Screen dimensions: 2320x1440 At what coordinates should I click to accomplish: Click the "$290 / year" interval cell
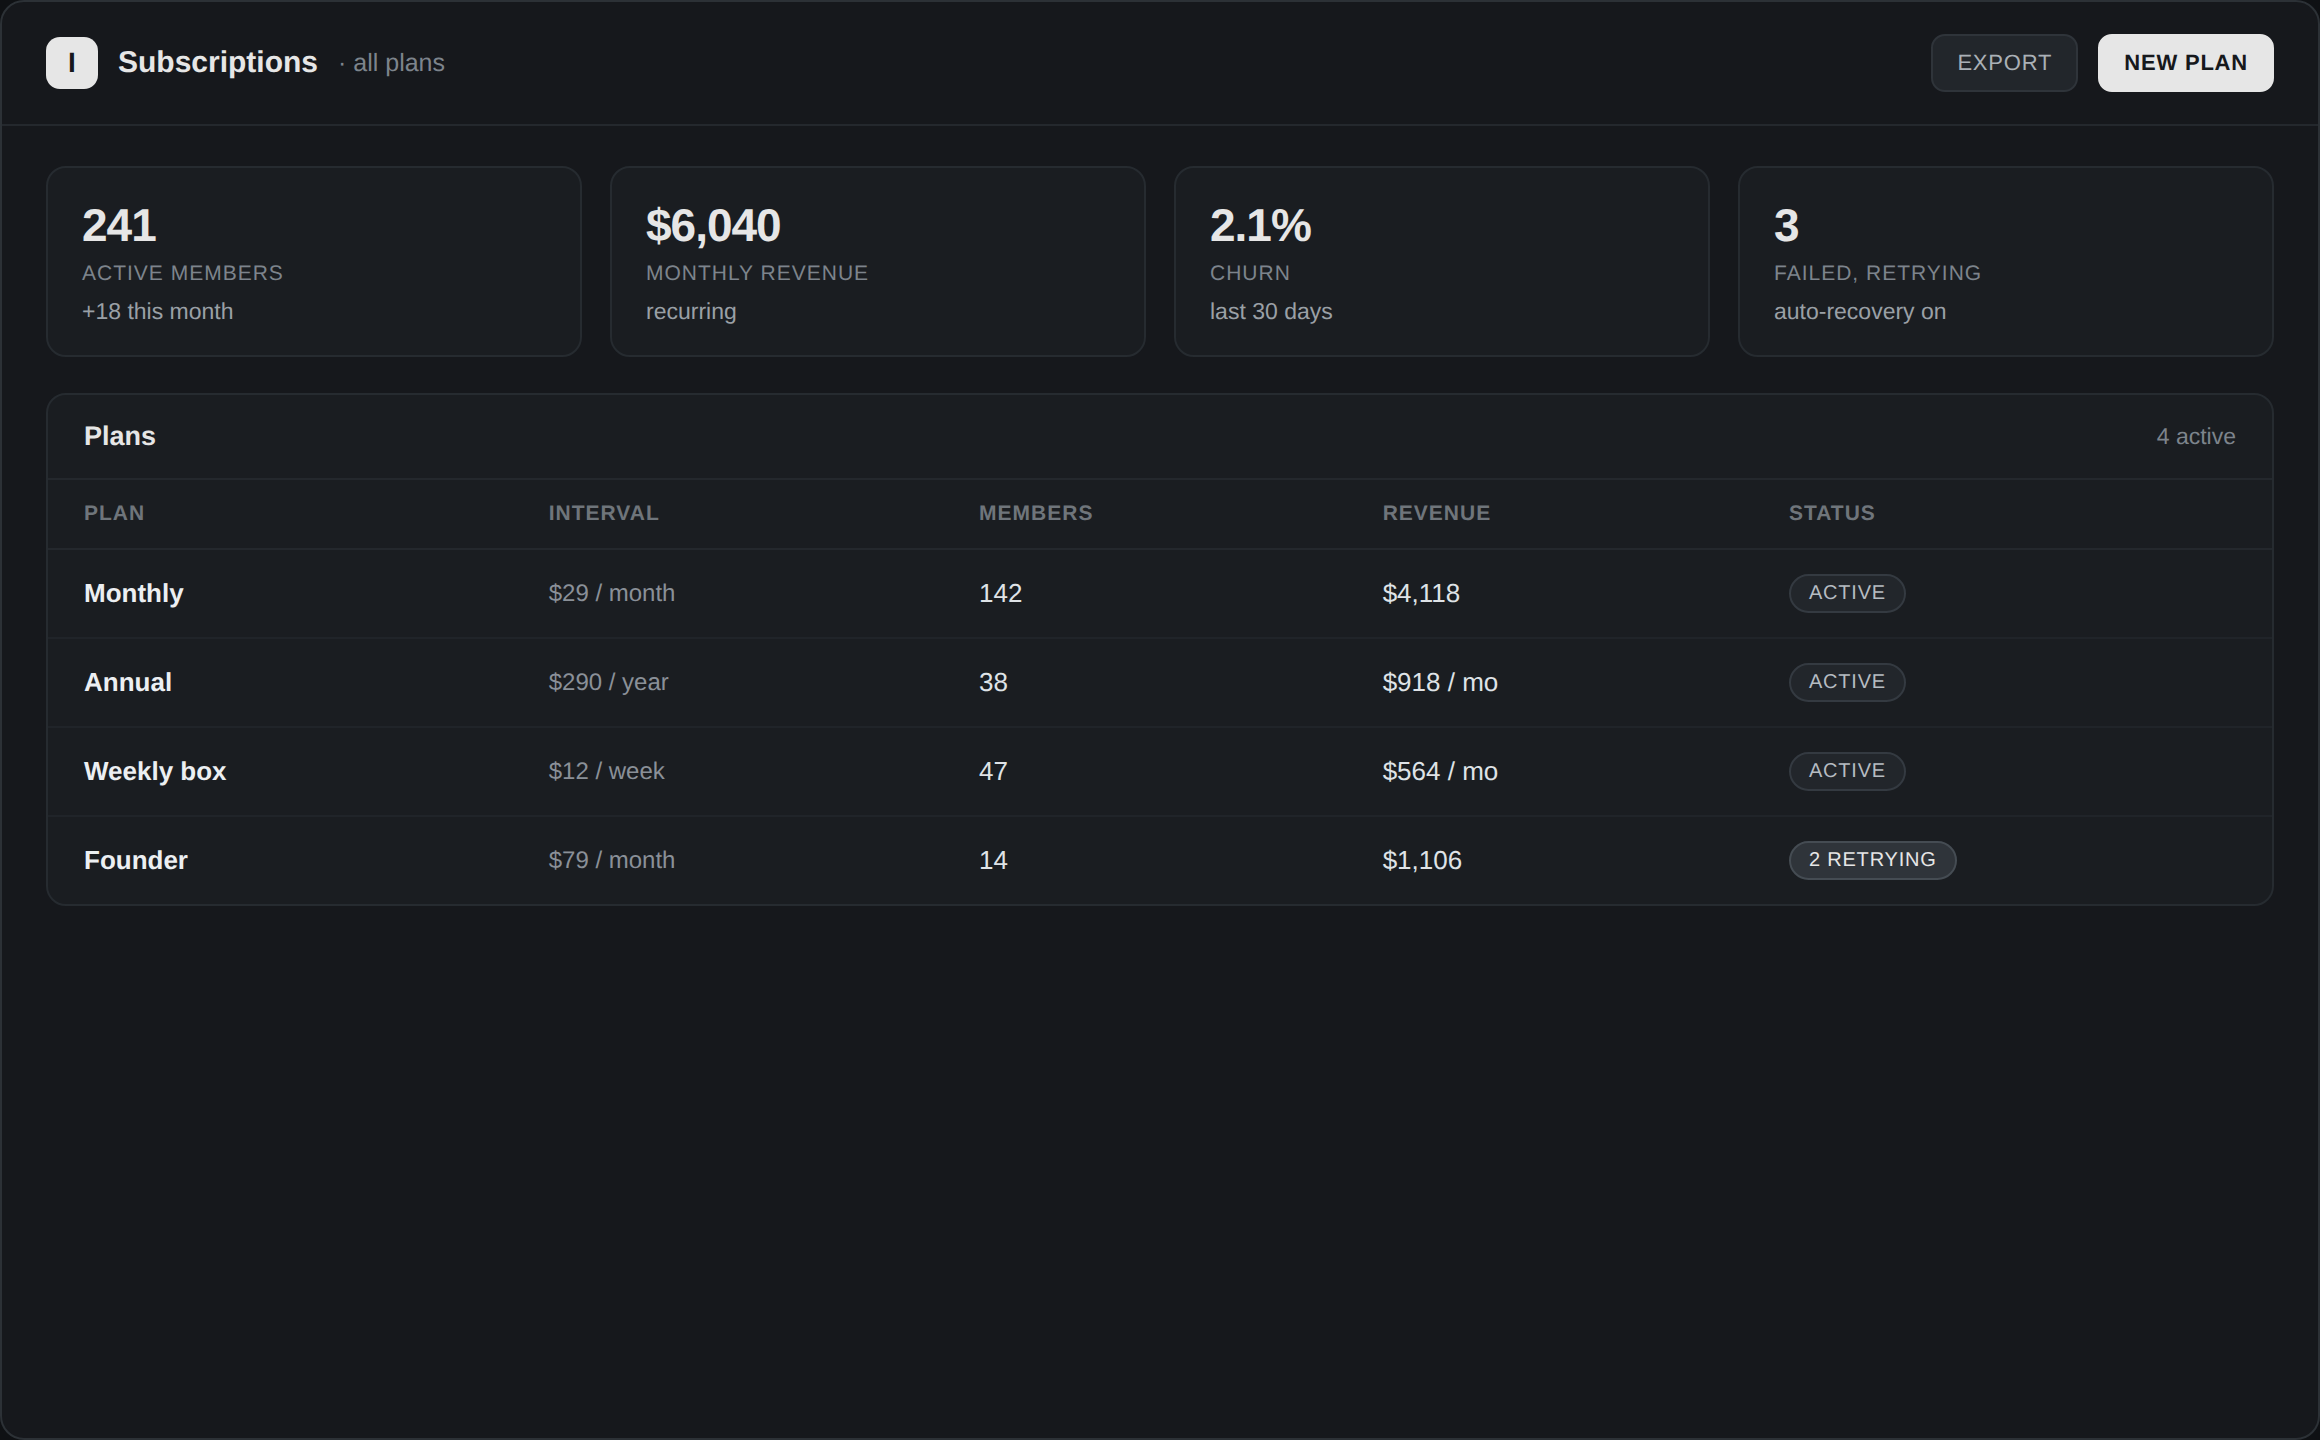[608, 682]
